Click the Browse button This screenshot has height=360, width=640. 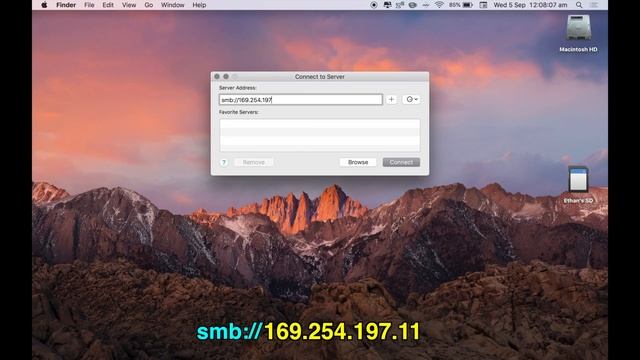point(358,162)
